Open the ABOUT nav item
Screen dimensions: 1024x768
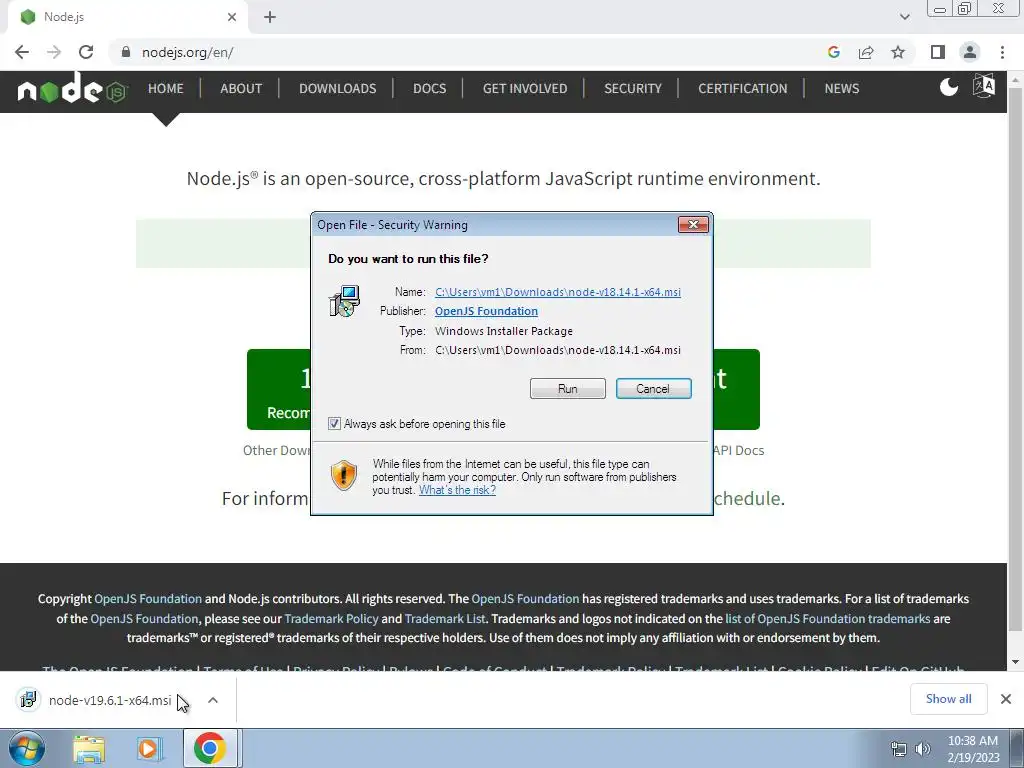(241, 88)
